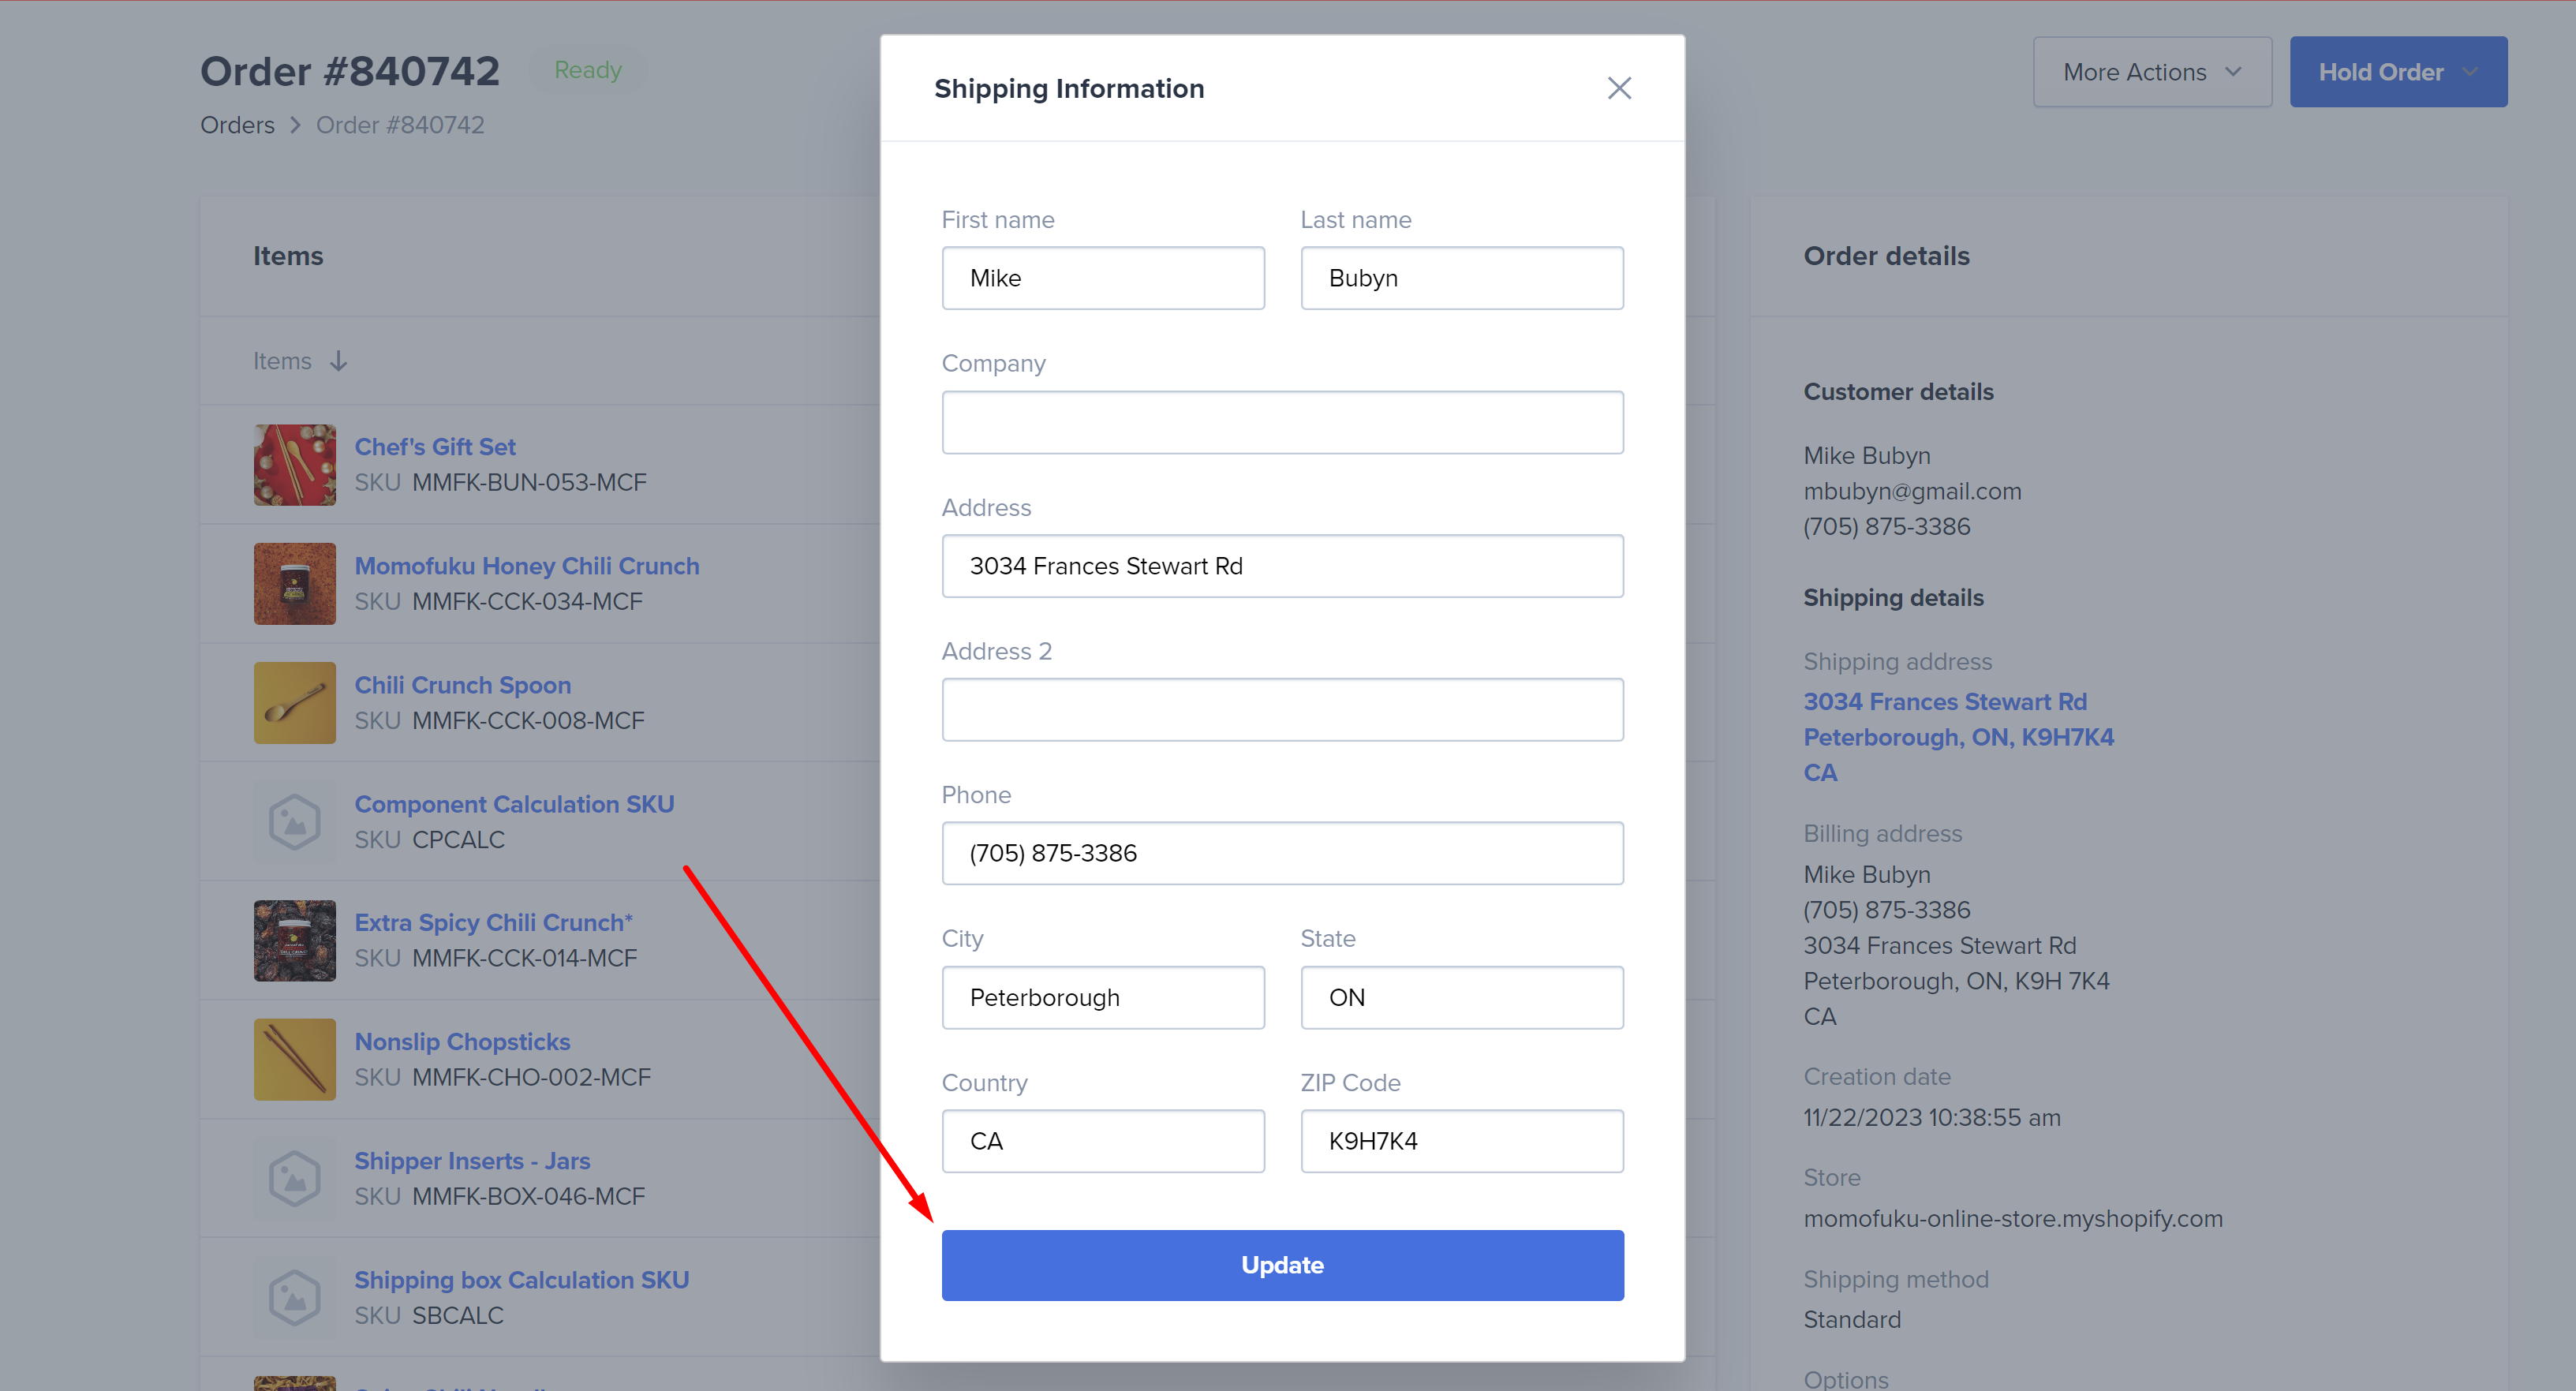Select the store name momofuku-online-store.myshopify.com
The width and height of the screenshot is (2576, 1391).
(2013, 1219)
